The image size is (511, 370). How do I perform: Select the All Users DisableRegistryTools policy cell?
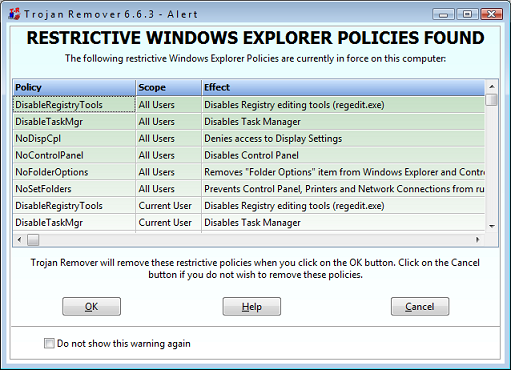point(74,105)
